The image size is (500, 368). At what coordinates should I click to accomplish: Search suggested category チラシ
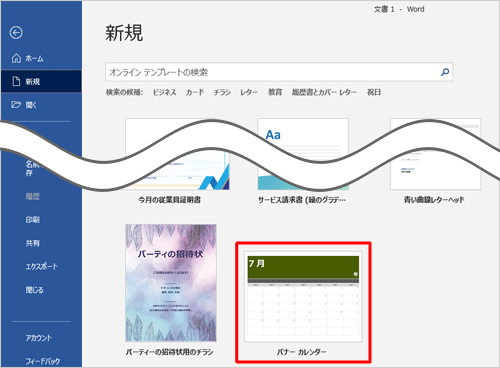point(222,92)
